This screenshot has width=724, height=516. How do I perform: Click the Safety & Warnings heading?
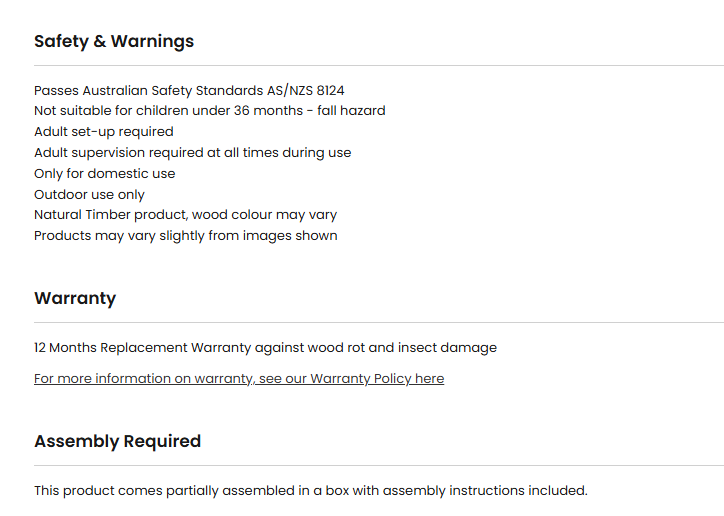(x=114, y=41)
